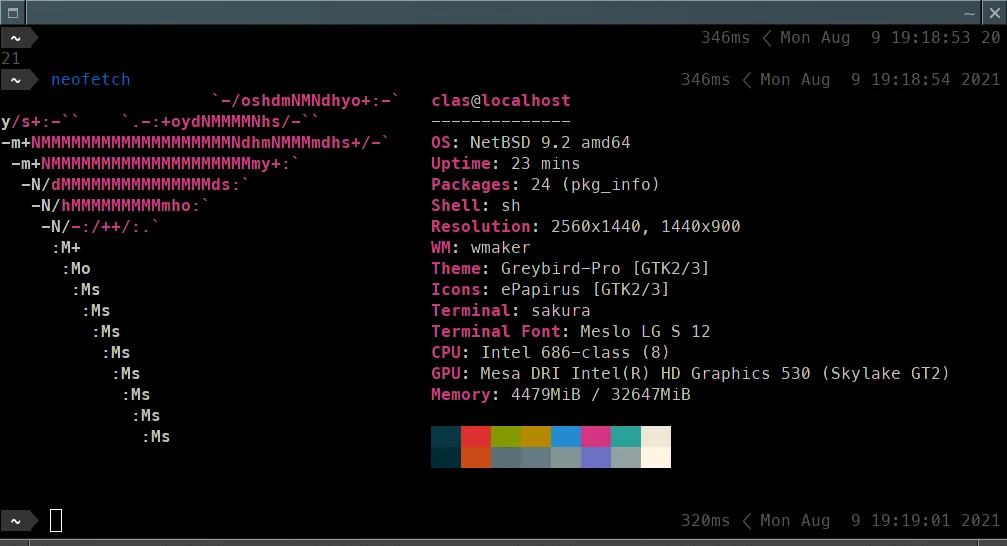Click the tilde prompt badge beside neofetch
1007x546 pixels.
pyautogui.click(x=18, y=80)
